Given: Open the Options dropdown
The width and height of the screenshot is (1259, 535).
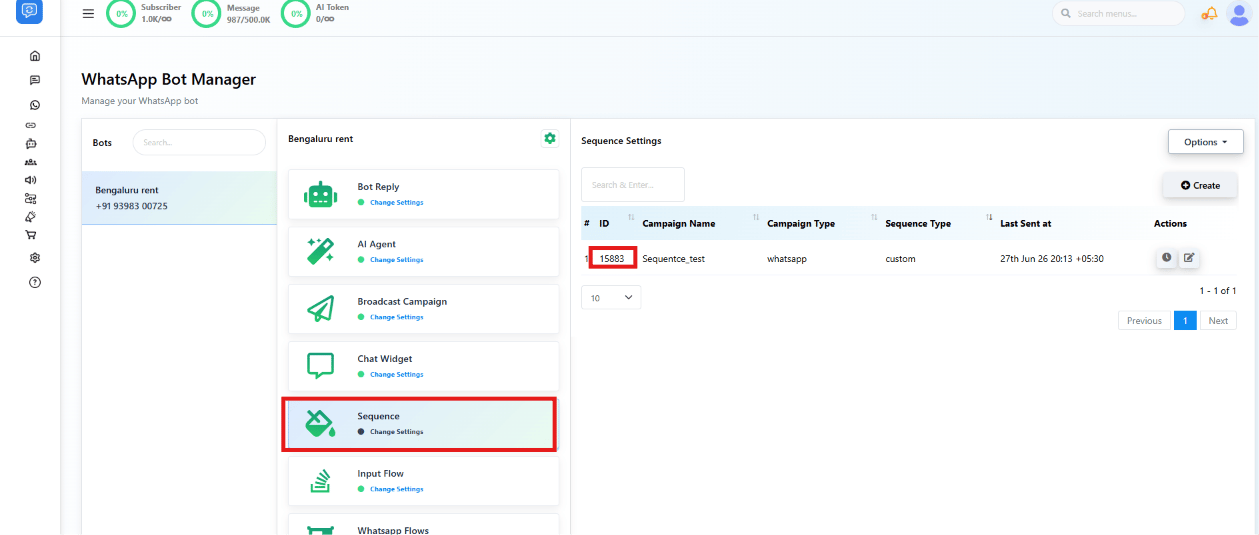Looking at the screenshot, I should [1205, 142].
